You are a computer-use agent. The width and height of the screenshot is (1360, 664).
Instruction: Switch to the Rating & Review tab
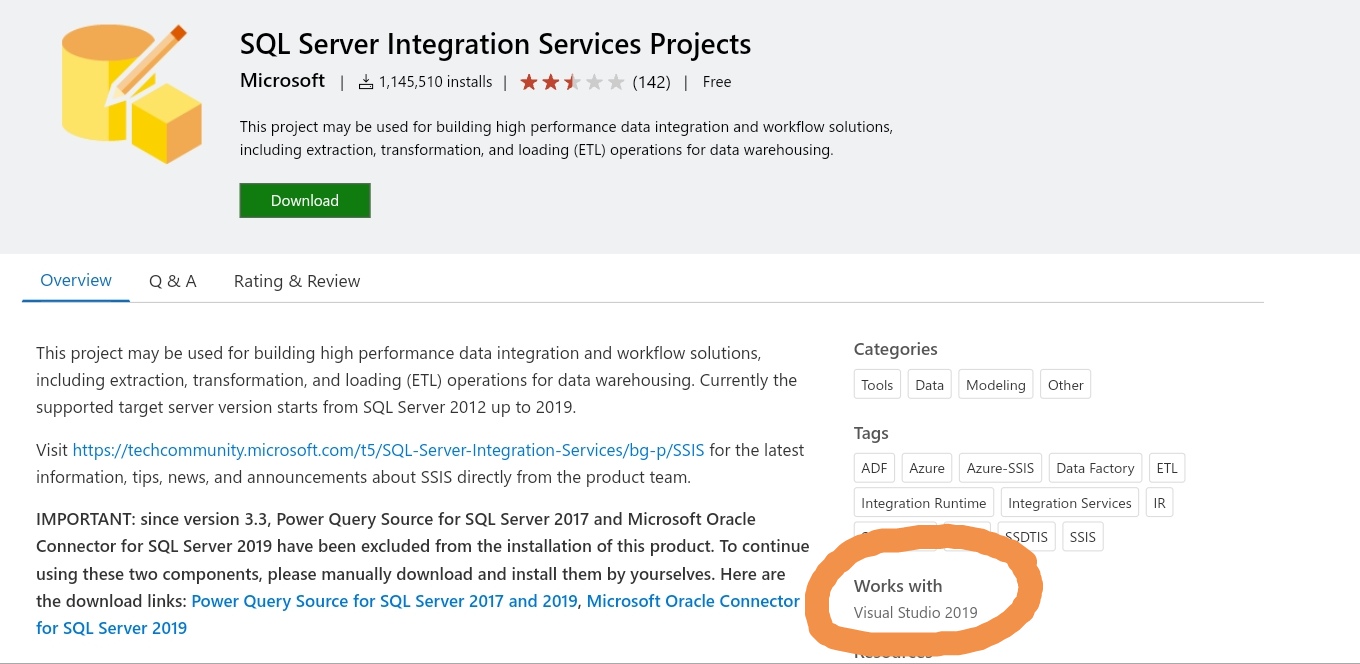tap(297, 281)
